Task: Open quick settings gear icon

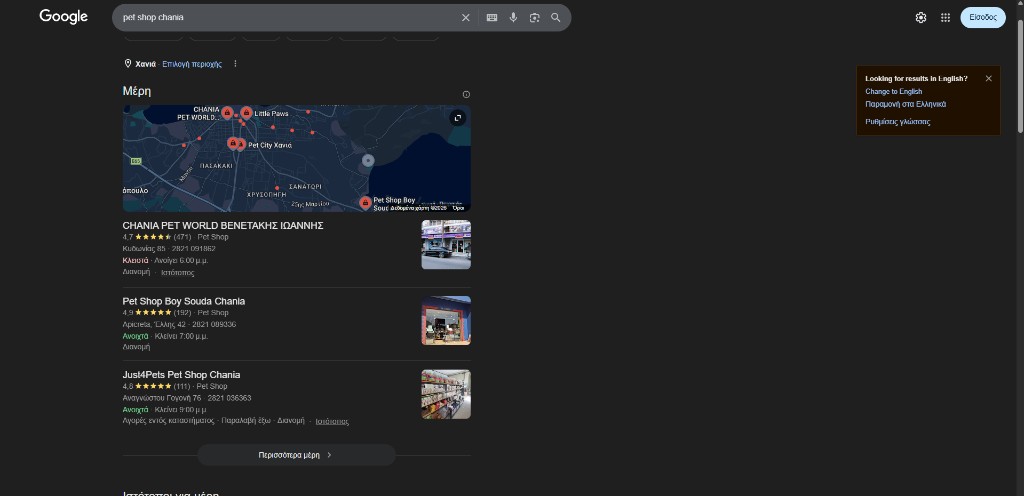Action: 921,18
